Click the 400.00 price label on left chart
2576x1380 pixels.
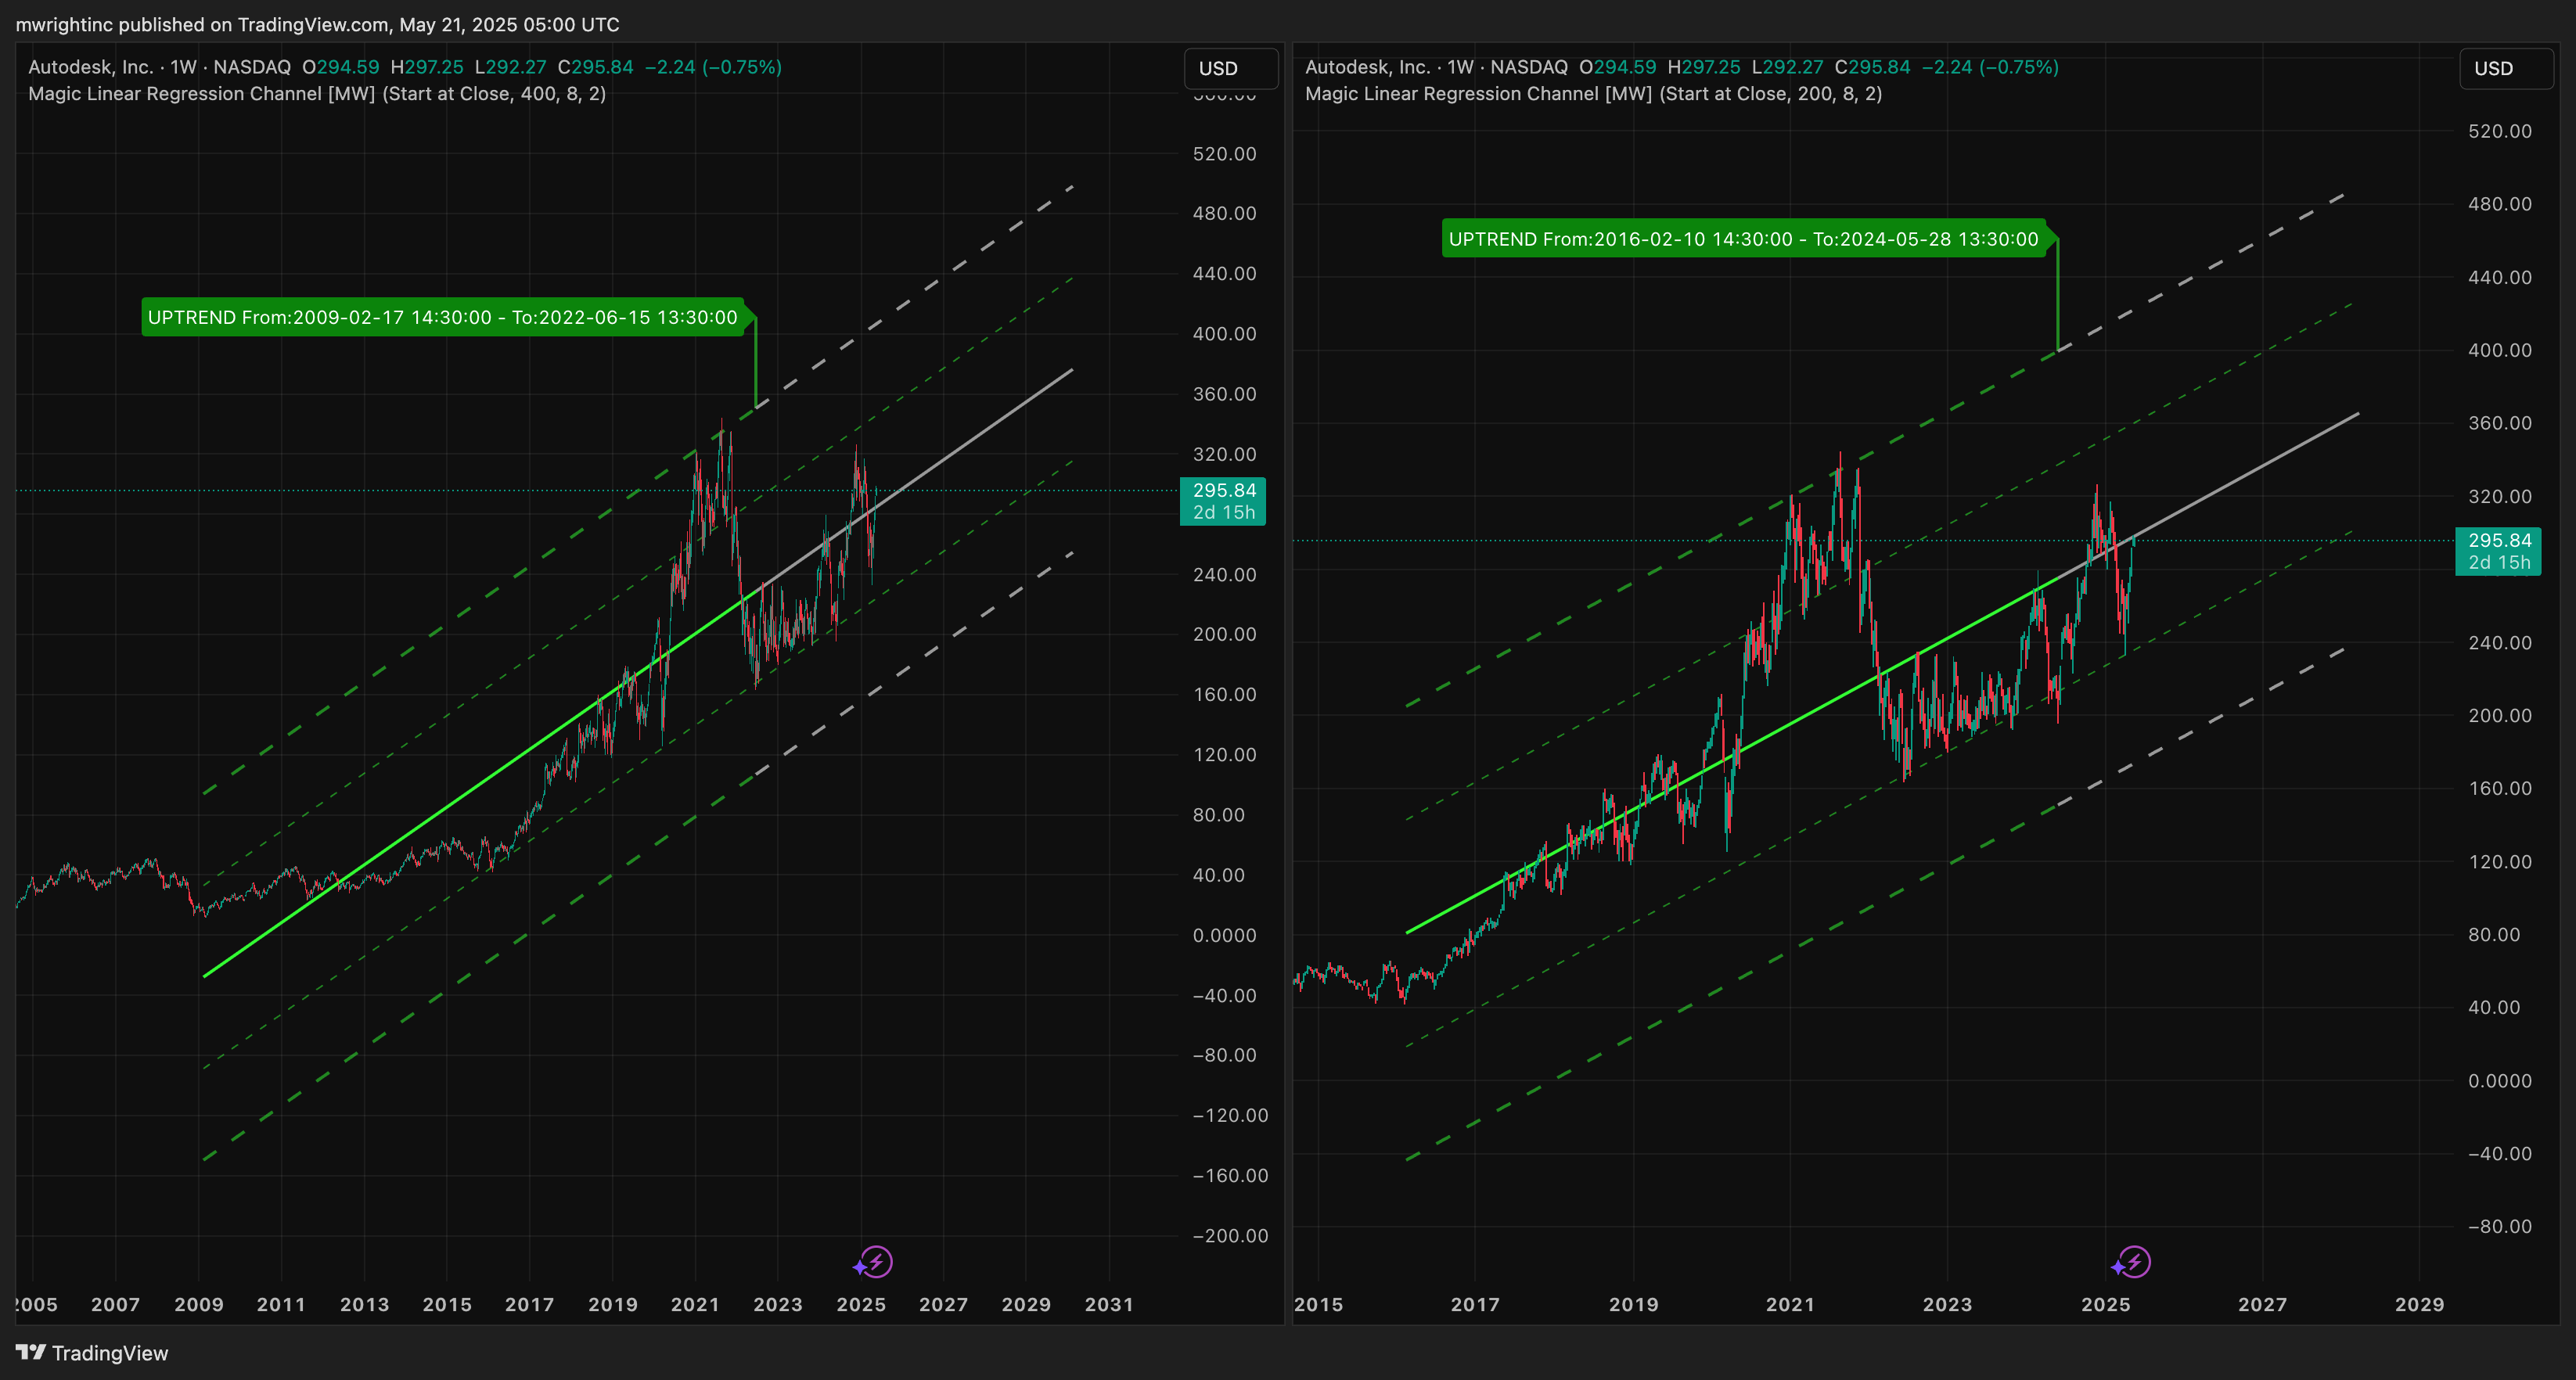1224,333
